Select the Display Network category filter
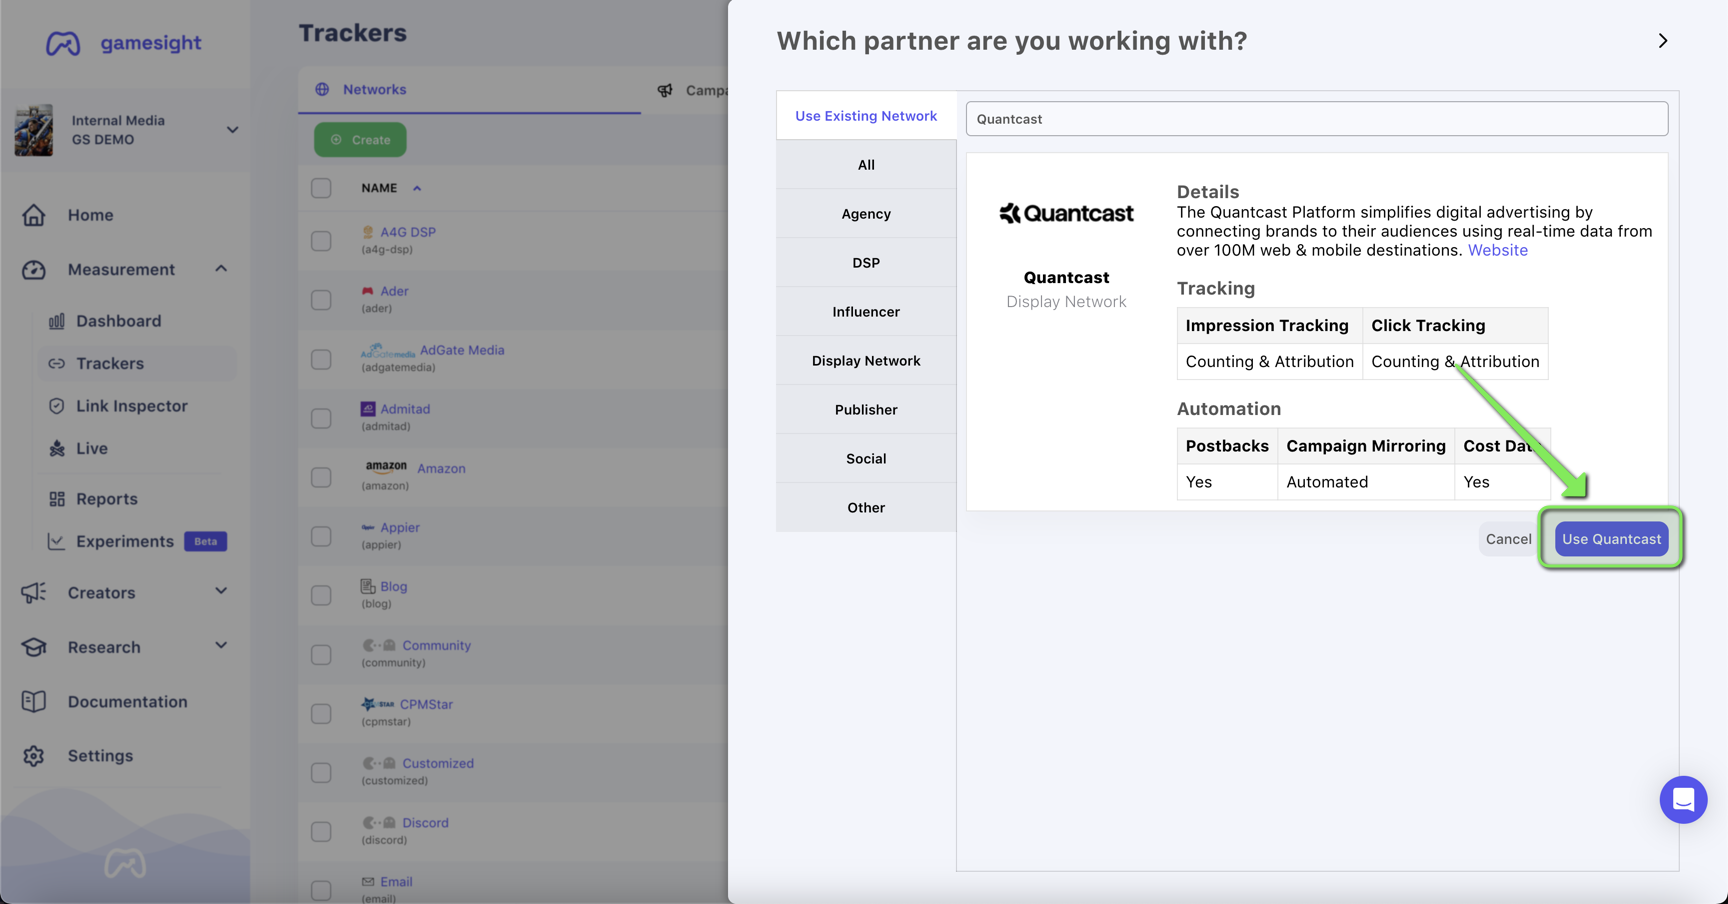Screen dimensions: 1728x904 [x=866, y=361]
